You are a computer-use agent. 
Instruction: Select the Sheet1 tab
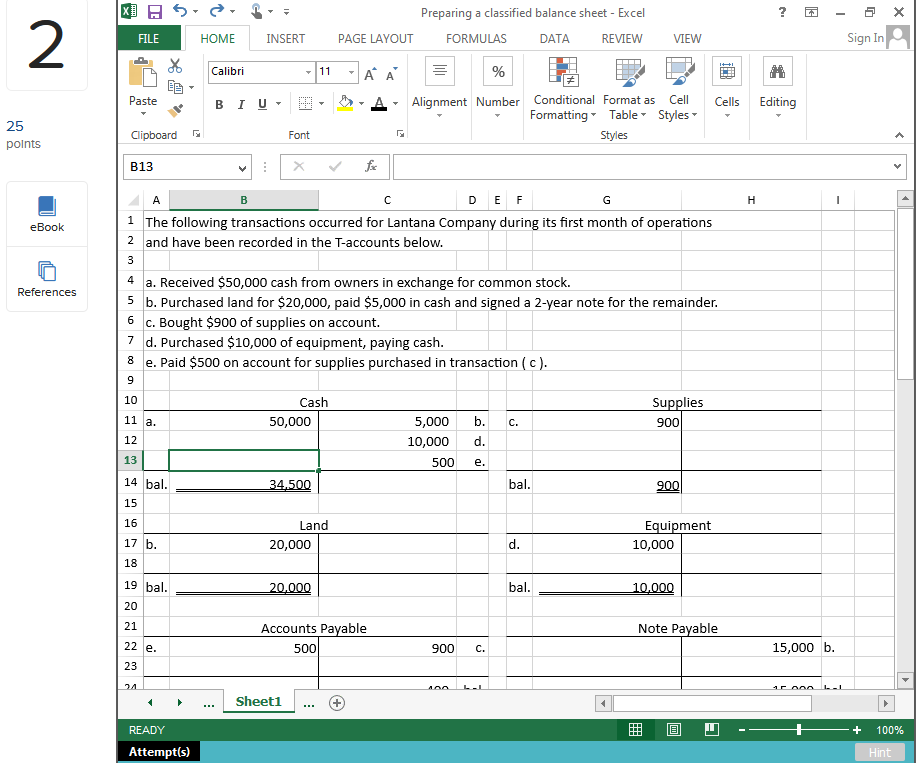(x=258, y=702)
